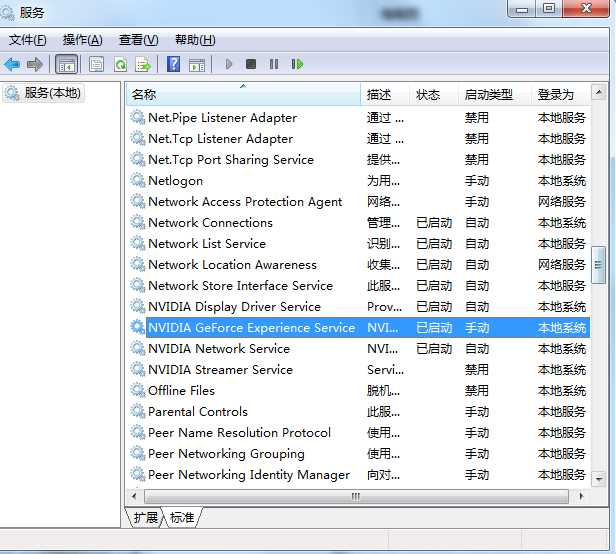Click the vertical scrollbar down arrow
This screenshot has height=554, width=616.
point(598,479)
